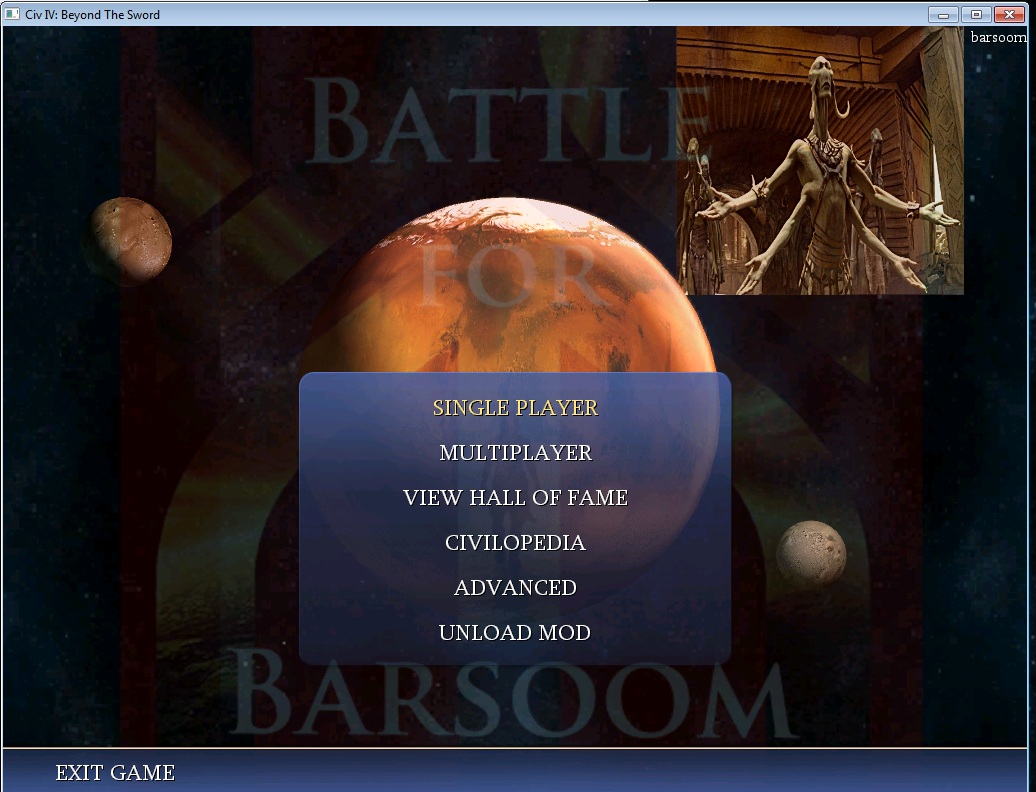Start a Single Player game
Viewport: 1036px width, 792px height.
[x=515, y=408]
